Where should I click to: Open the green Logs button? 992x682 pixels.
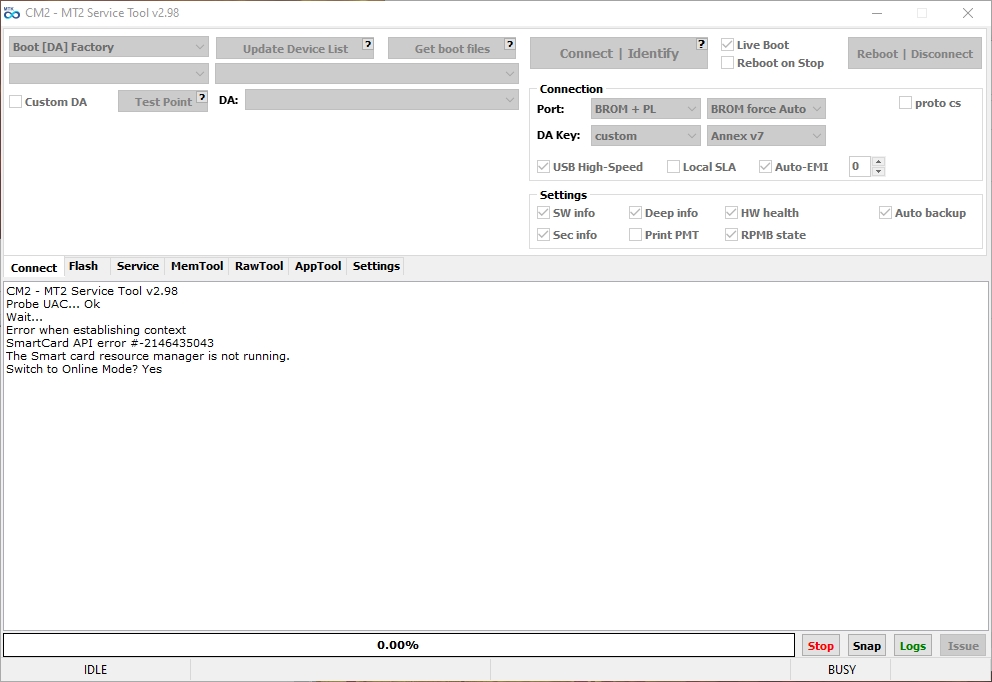912,646
